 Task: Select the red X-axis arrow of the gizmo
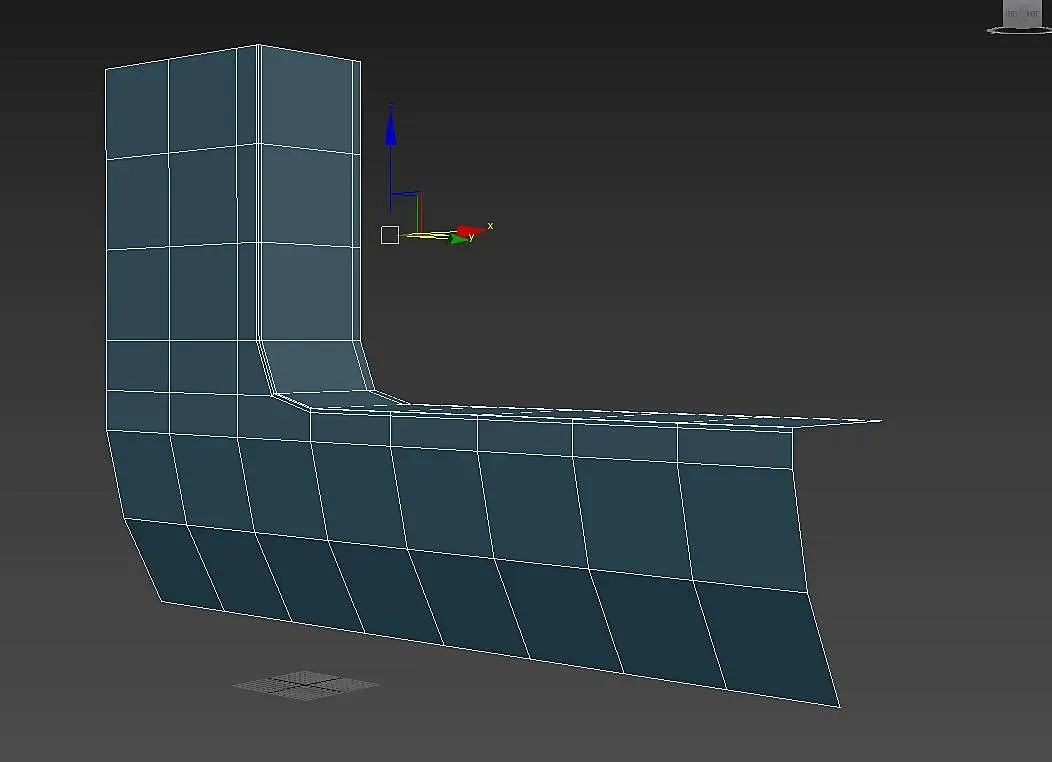click(472, 231)
